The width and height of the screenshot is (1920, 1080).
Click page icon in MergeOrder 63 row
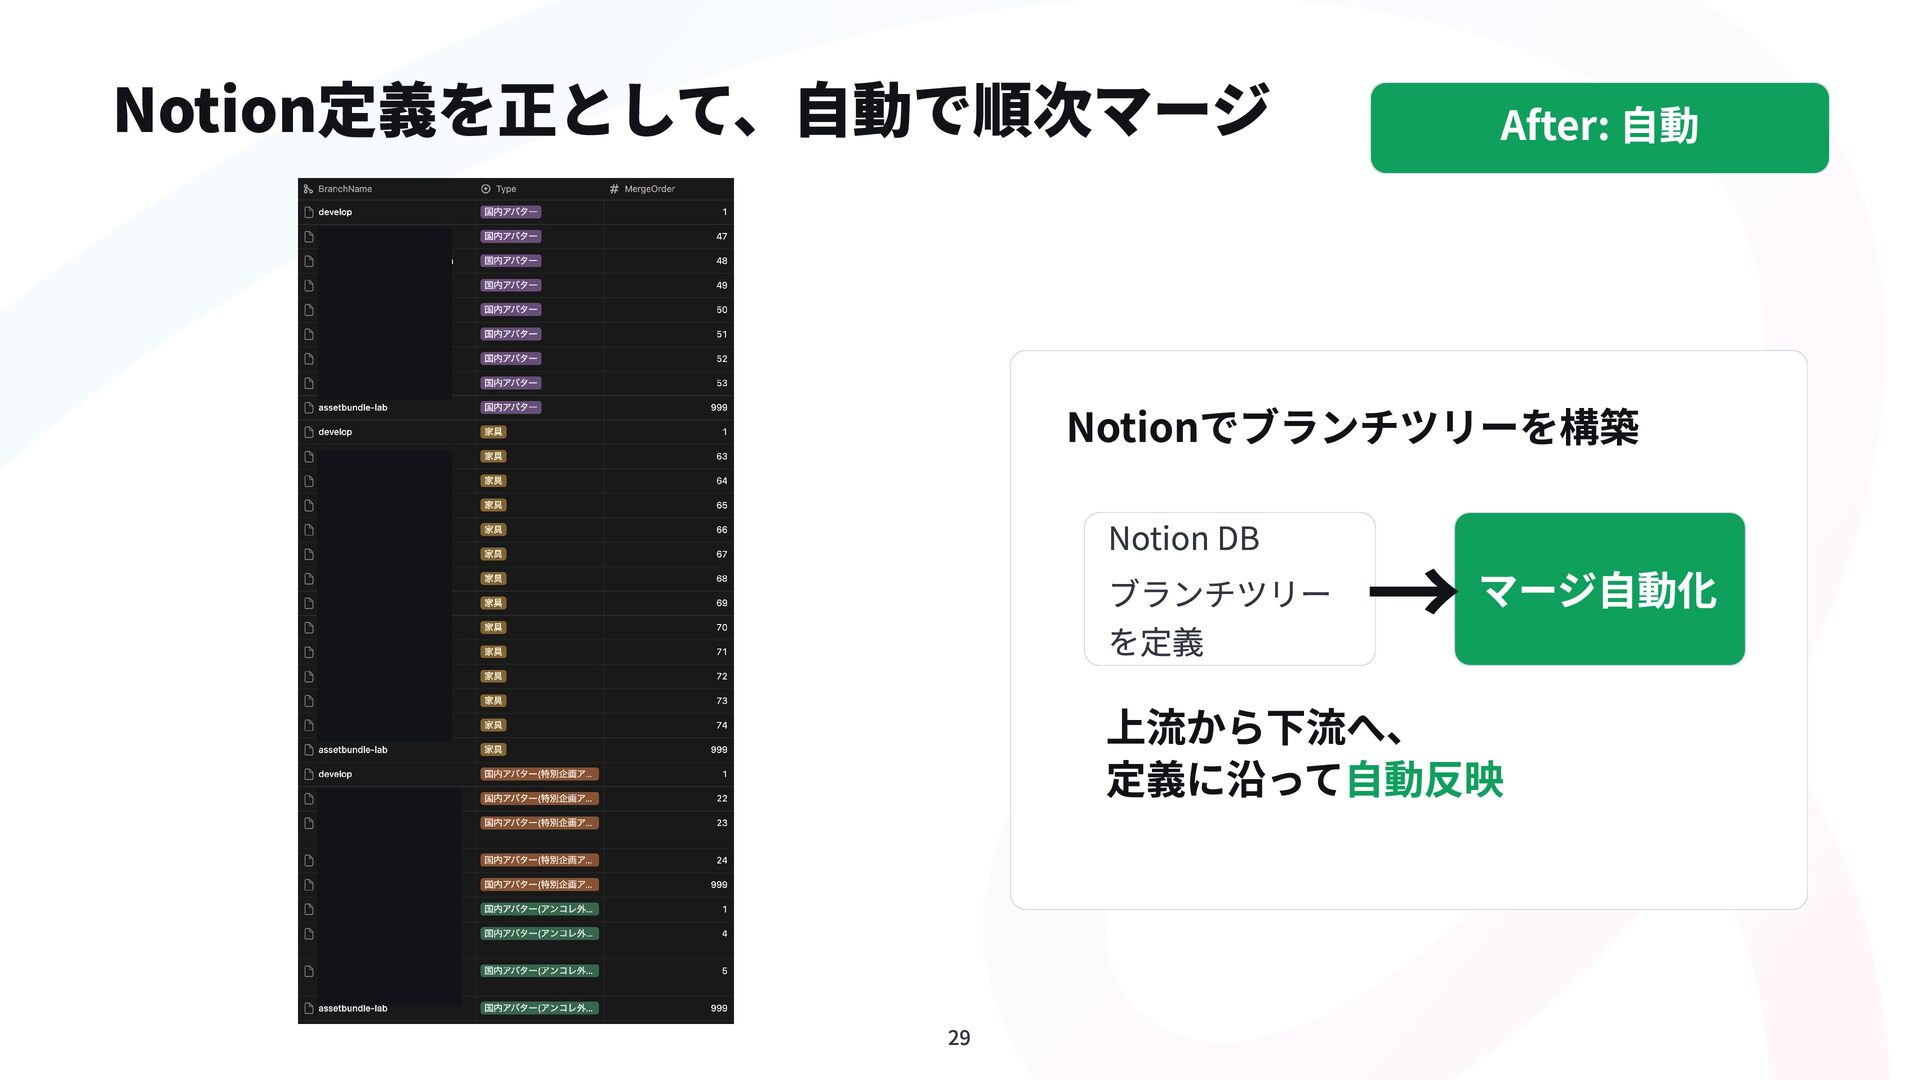click(x=309, y=457)
